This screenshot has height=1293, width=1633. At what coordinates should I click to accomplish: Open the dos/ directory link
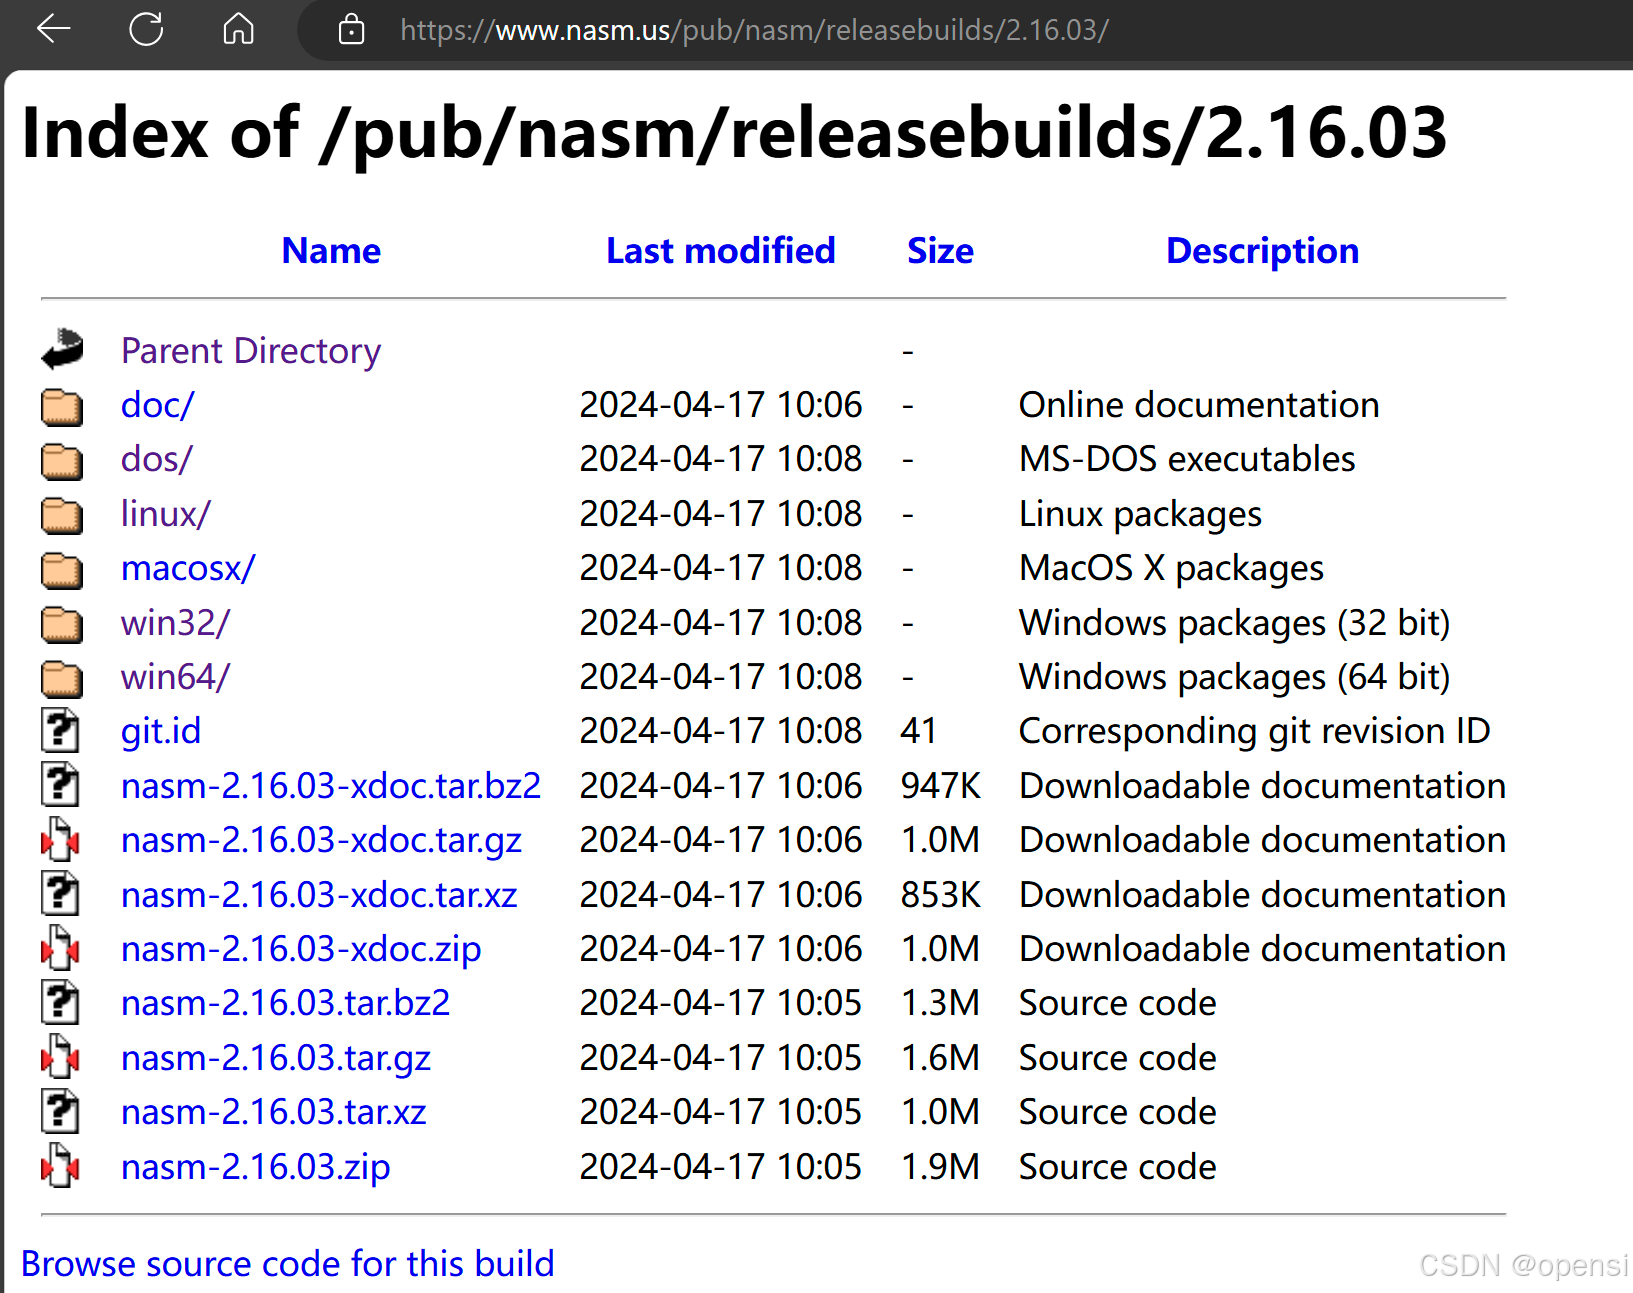pos(156,459)
